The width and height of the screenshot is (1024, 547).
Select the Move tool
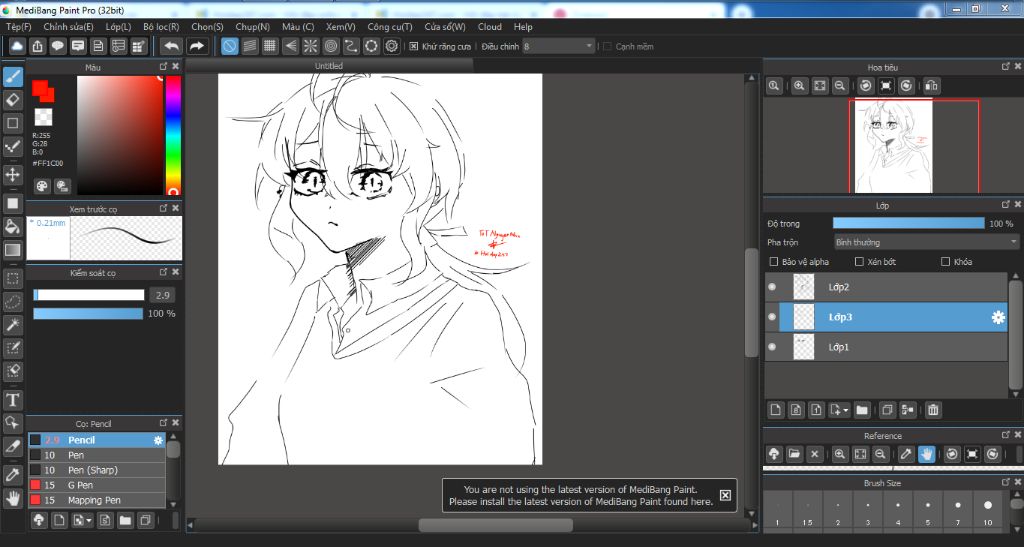coord(12,174)
